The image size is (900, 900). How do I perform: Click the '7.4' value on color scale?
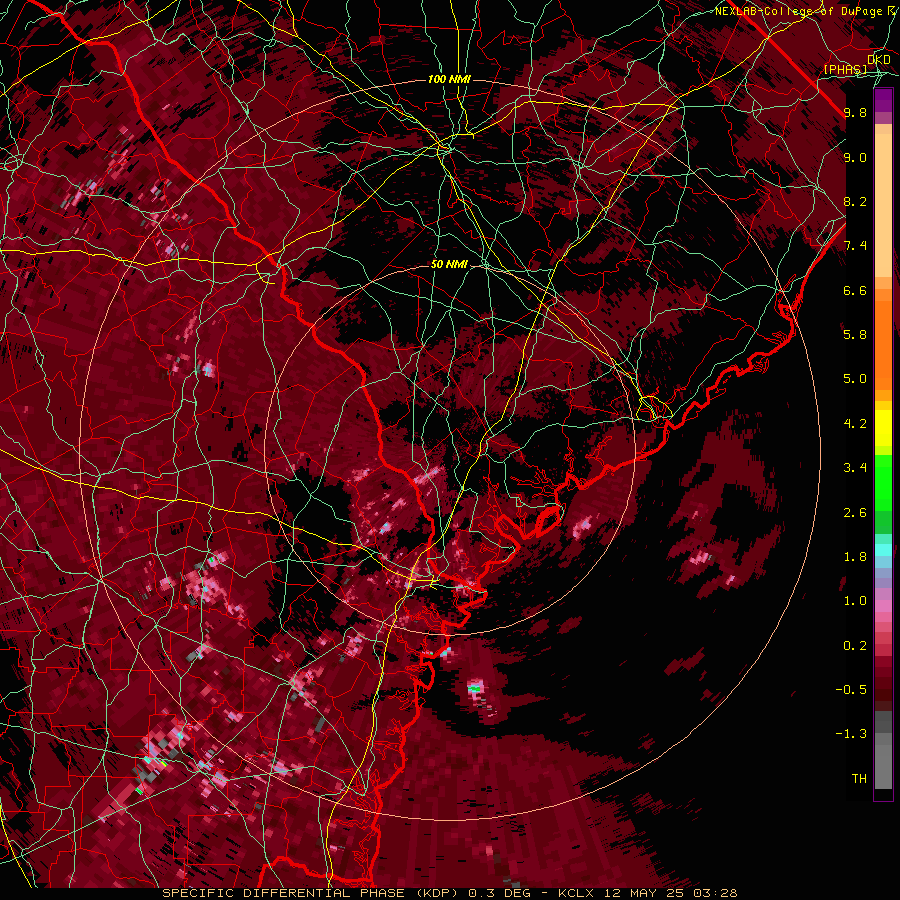[x=855, y=246]
